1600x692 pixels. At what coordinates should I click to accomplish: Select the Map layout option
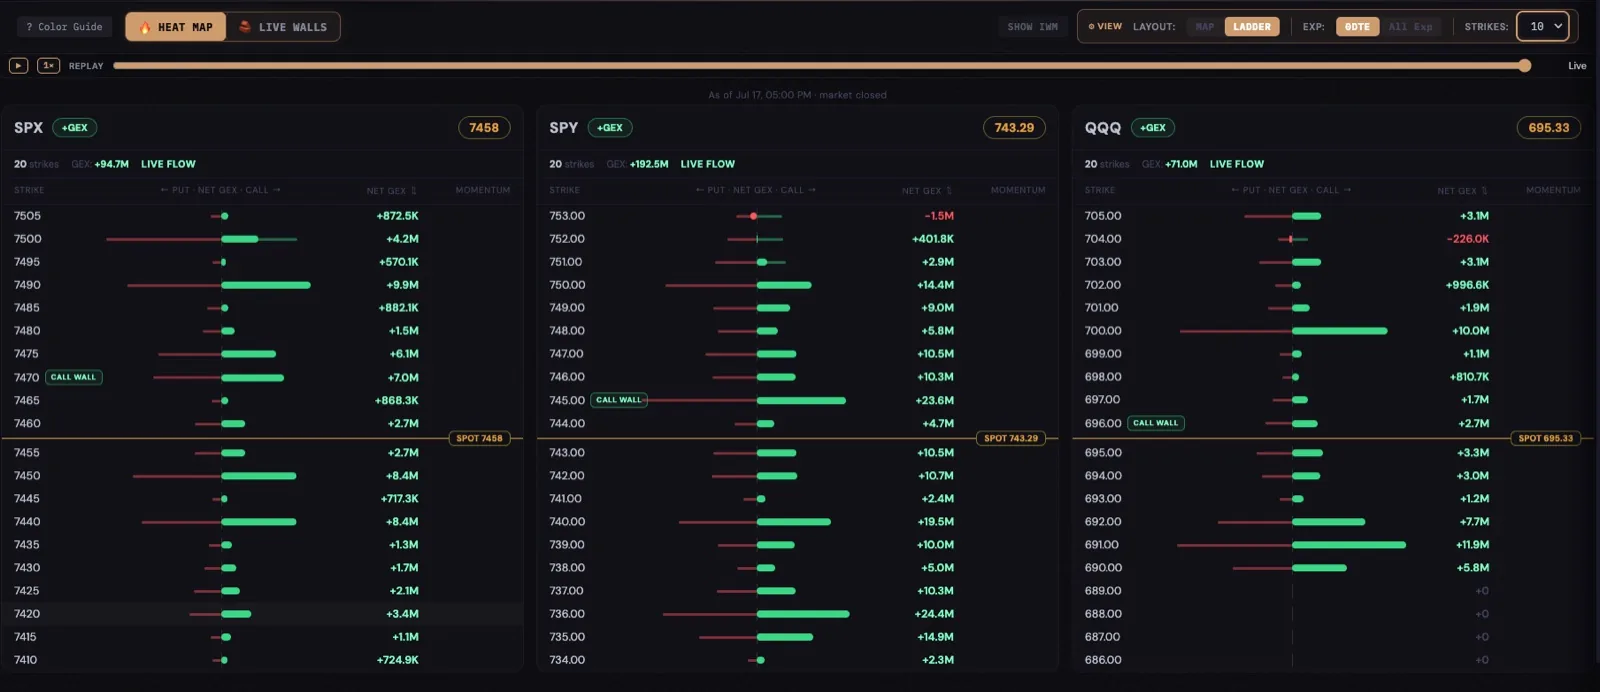(1205, 27)
